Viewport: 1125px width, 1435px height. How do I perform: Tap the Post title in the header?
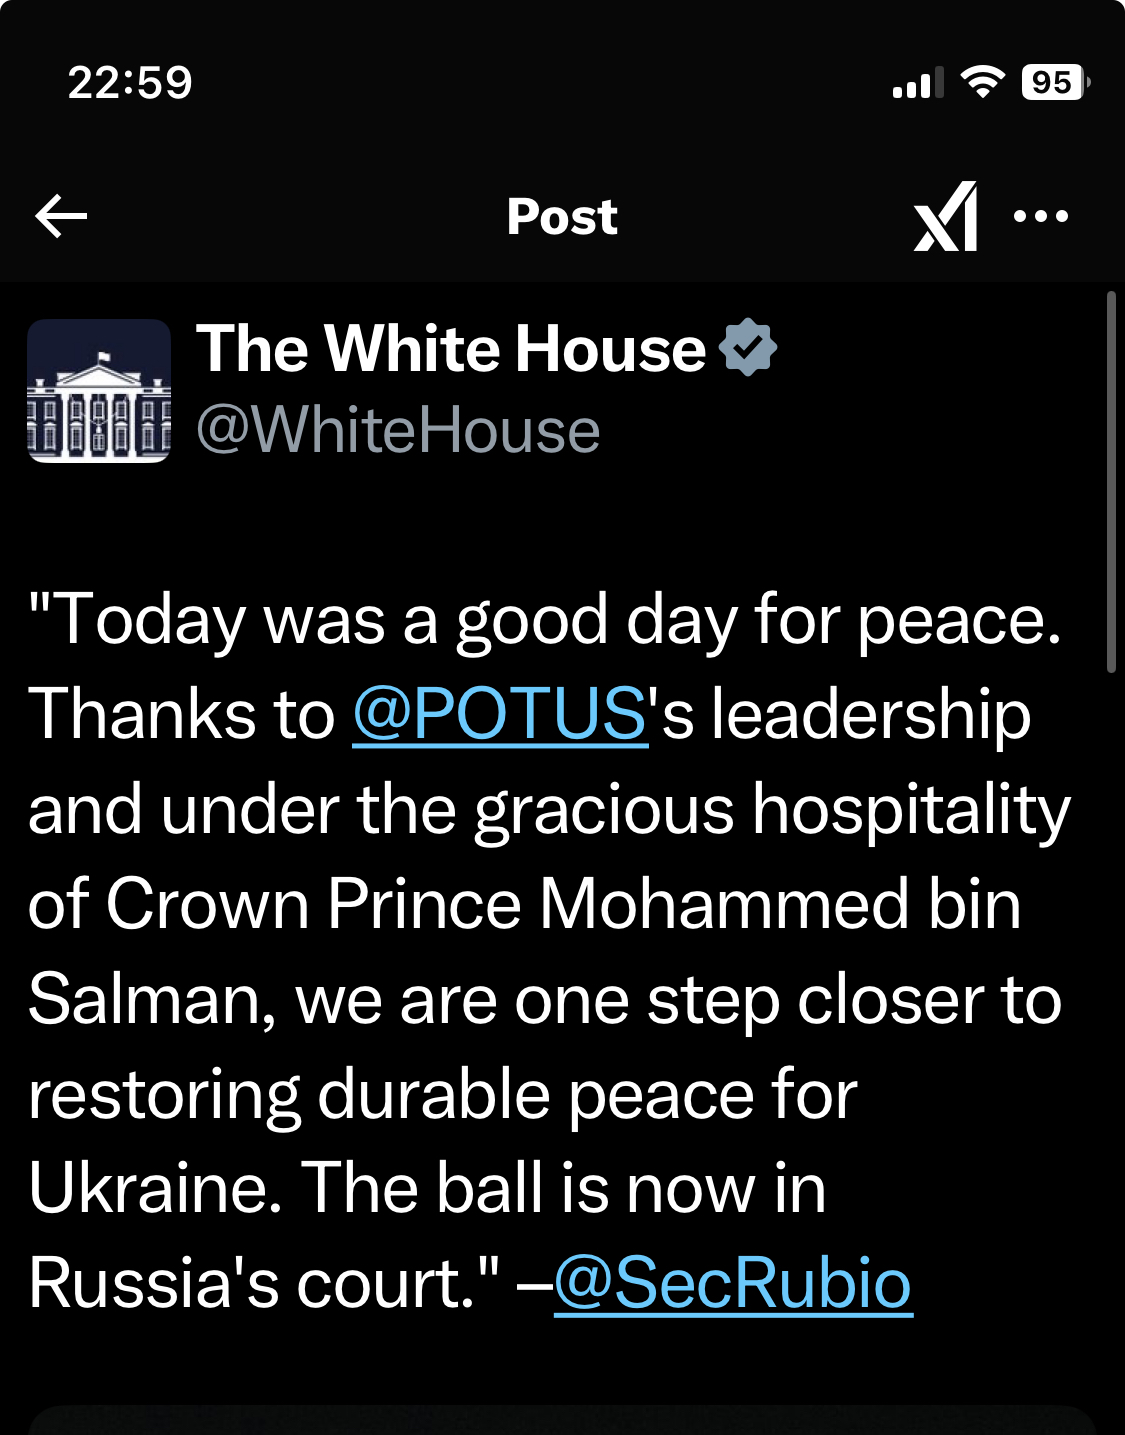(x=562, y=216)
